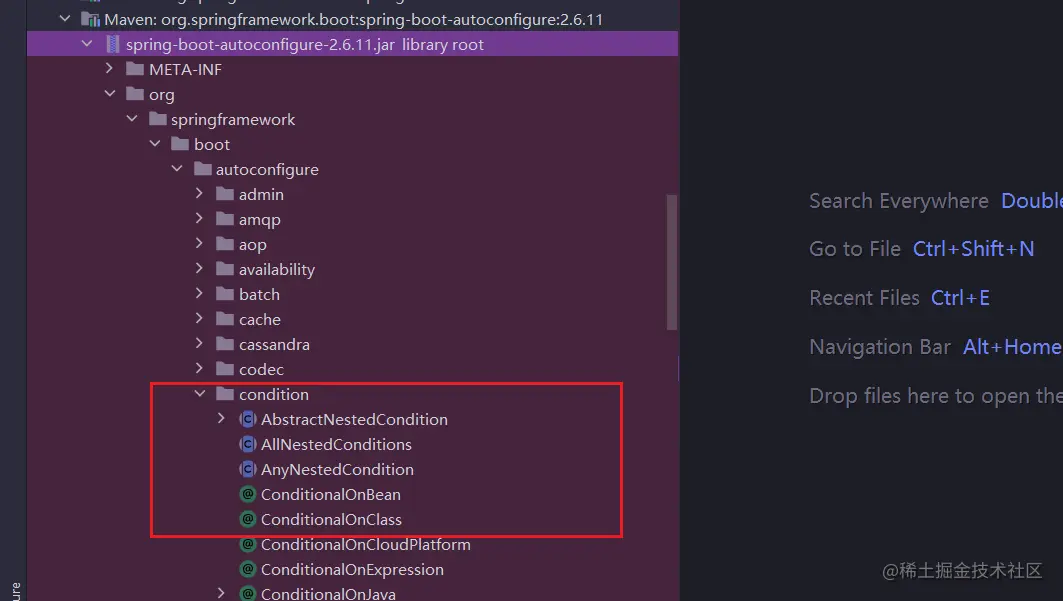Expand the codec package arrow
1063x601 pixels.
(x=199, y=369)
